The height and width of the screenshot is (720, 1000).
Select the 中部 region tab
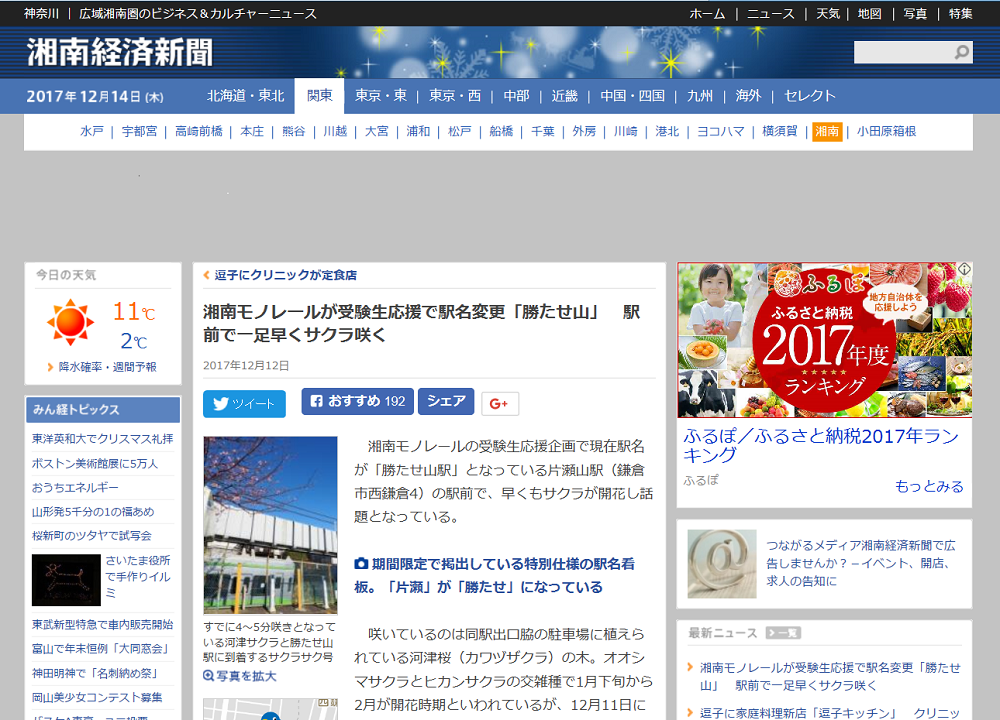pyautogui.click(x=517, y=96)
